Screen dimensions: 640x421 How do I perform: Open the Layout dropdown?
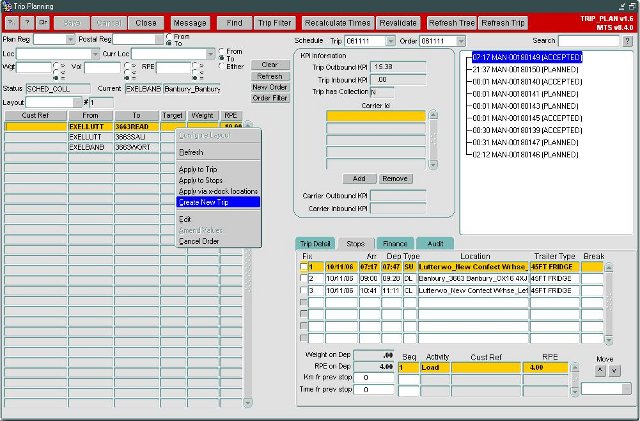[78, 102]
